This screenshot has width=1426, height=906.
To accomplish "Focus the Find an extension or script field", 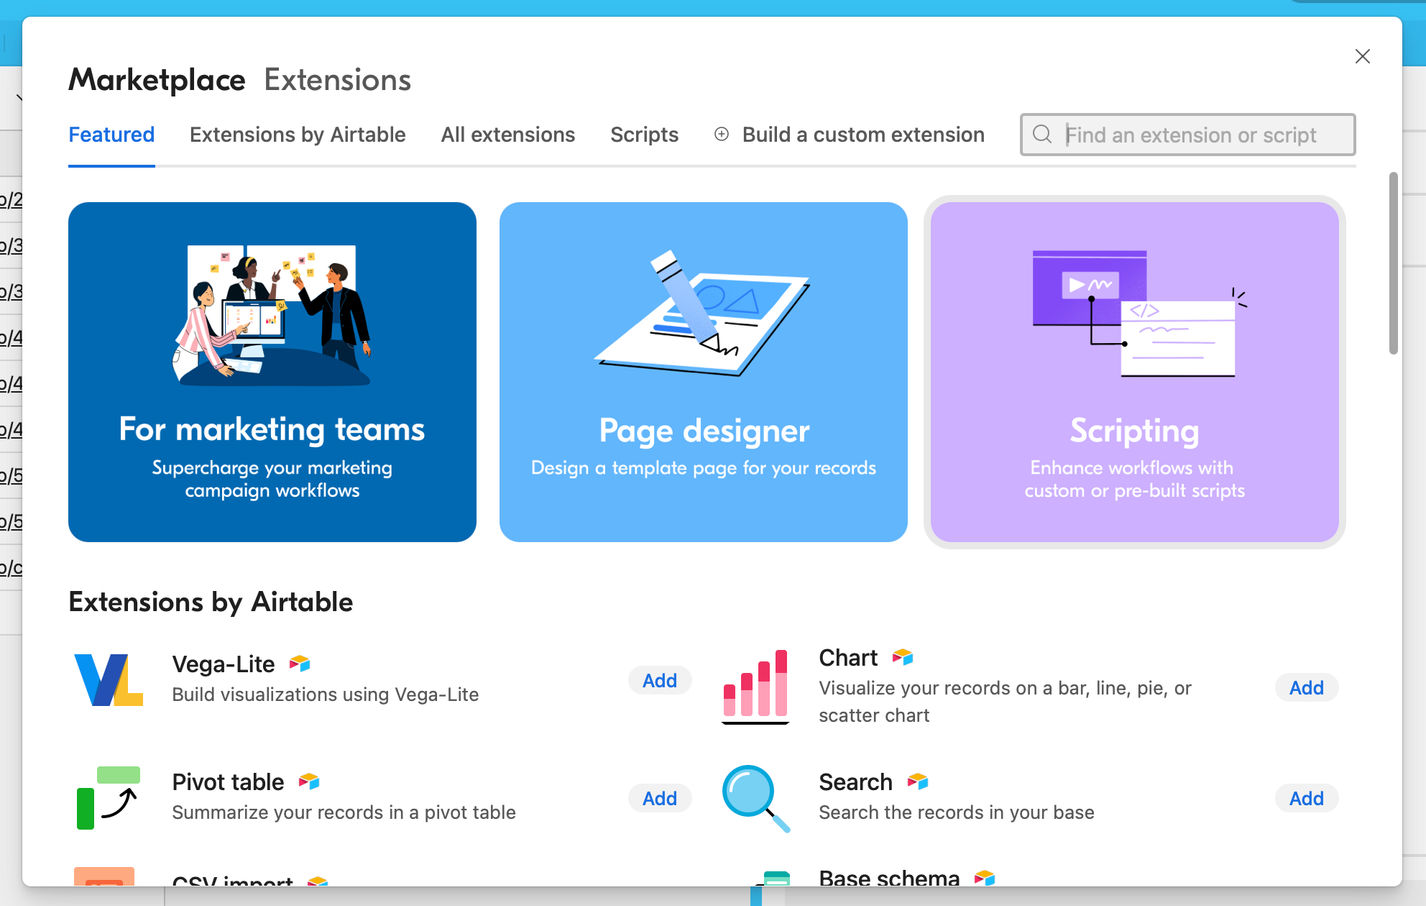I will [x=1188, y=134].
